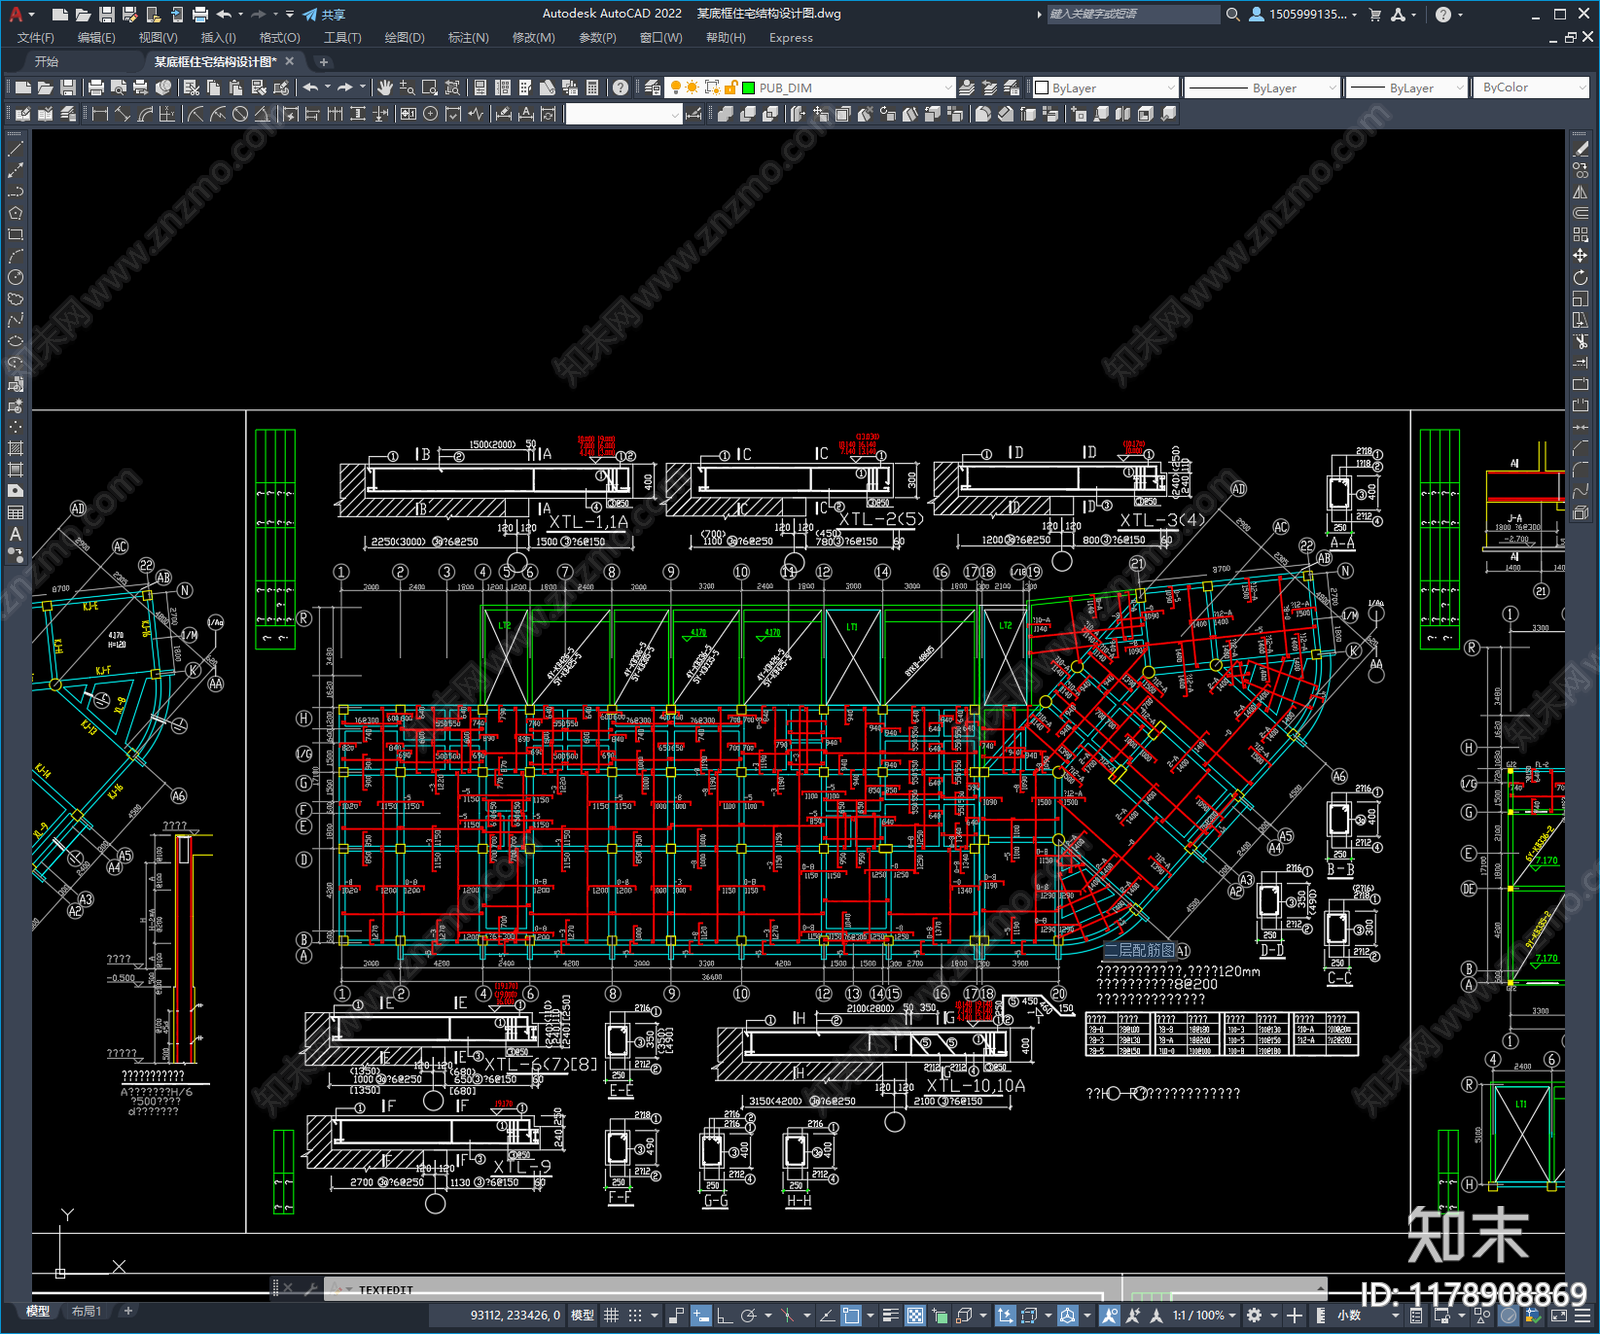This screenshot has width=1600, height=1334.
Task: Open the 文件(F) menu
Action: [36, 38]
